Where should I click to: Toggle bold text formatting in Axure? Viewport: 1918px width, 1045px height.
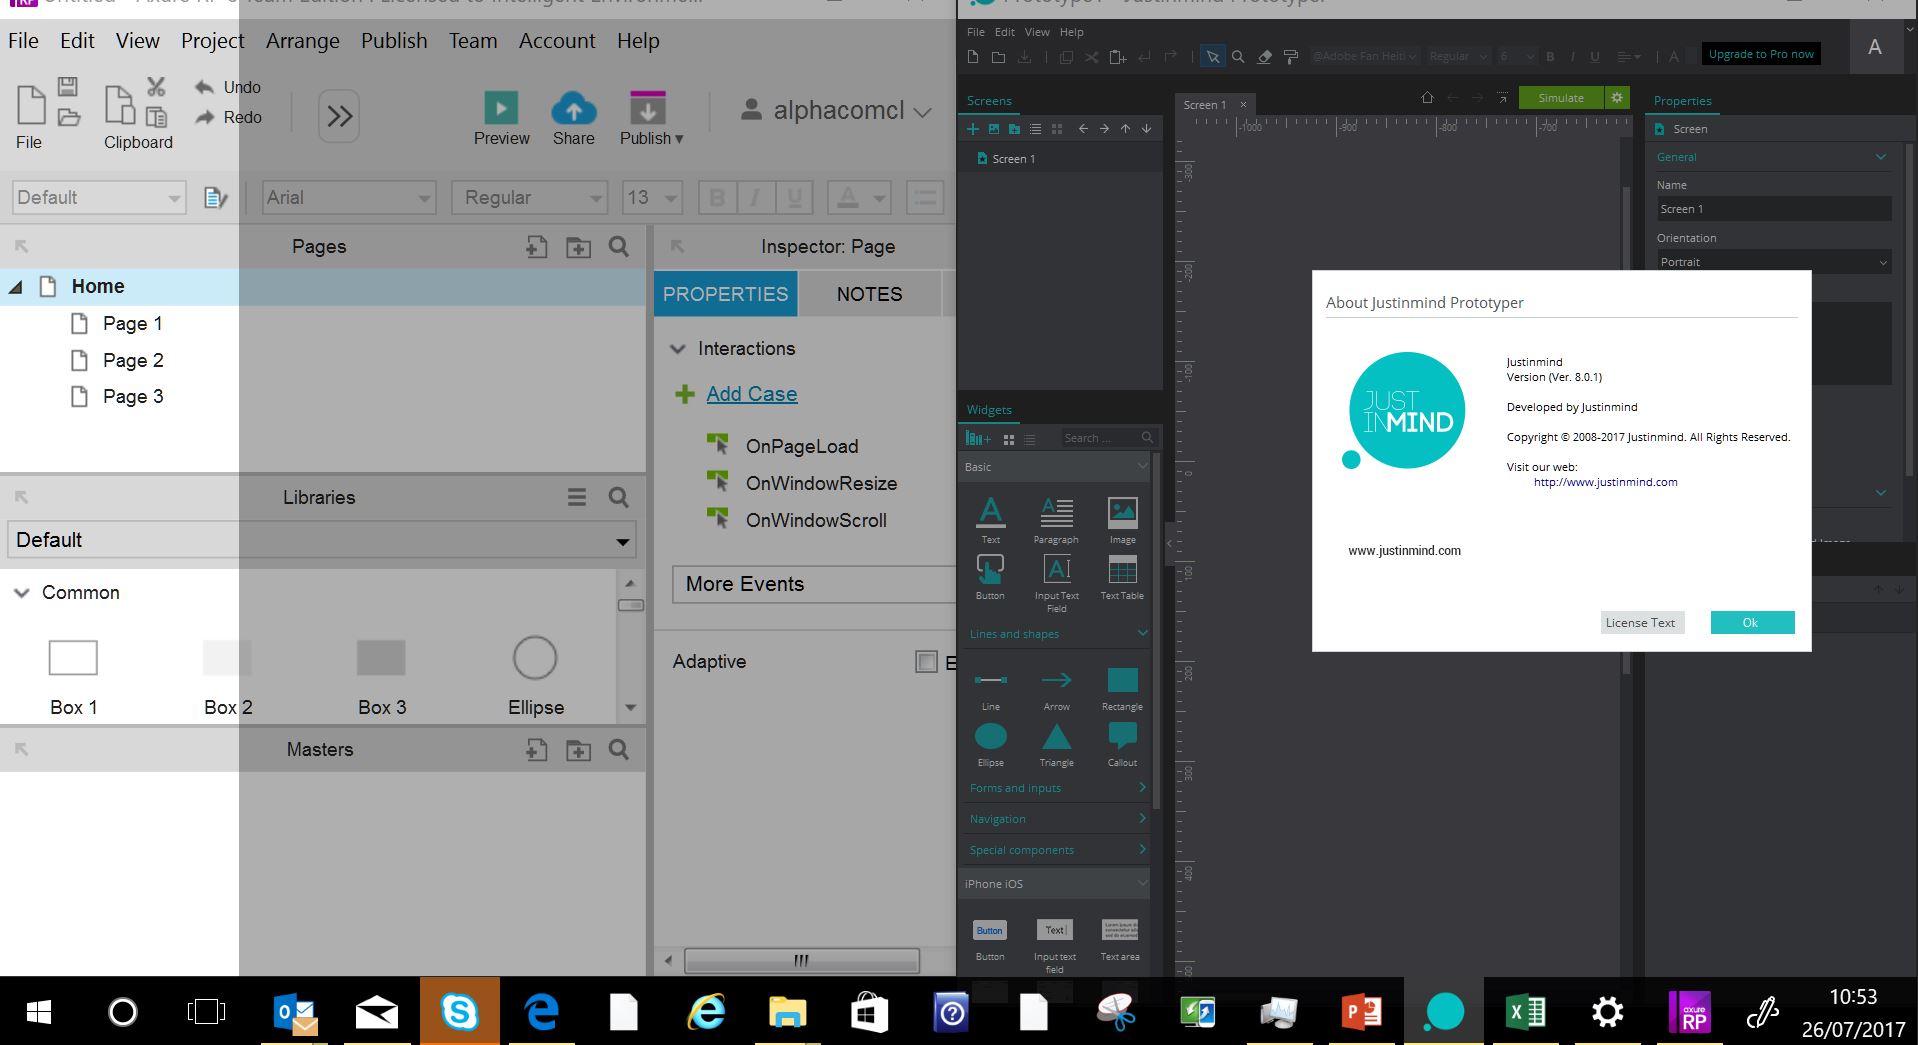(x=717, y=198)
